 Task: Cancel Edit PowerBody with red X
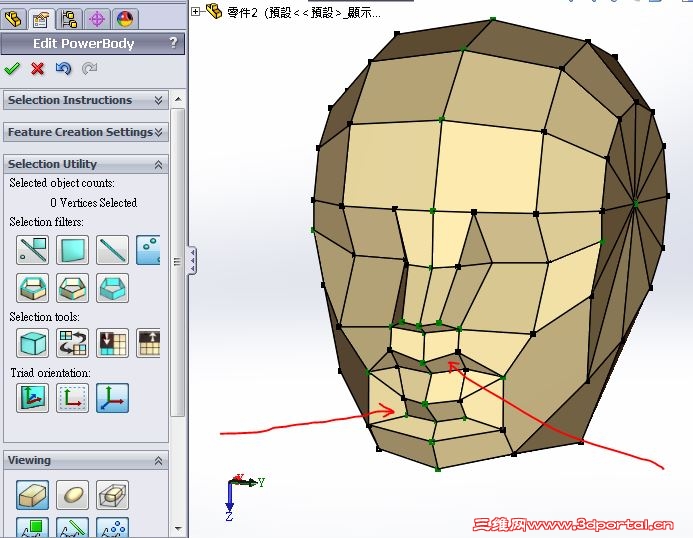pyautogui.click(x=38, y=69)
